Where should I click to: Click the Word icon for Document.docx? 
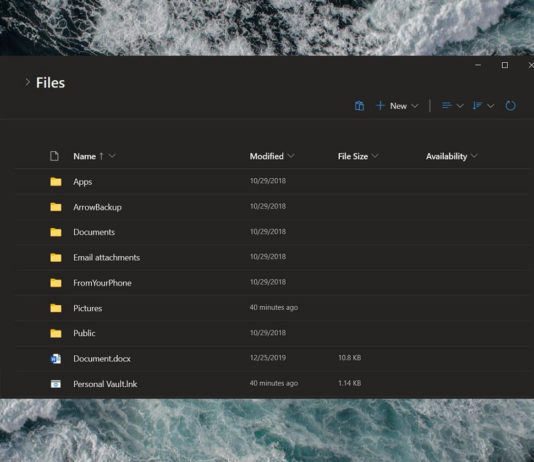[x=56, y=359]
